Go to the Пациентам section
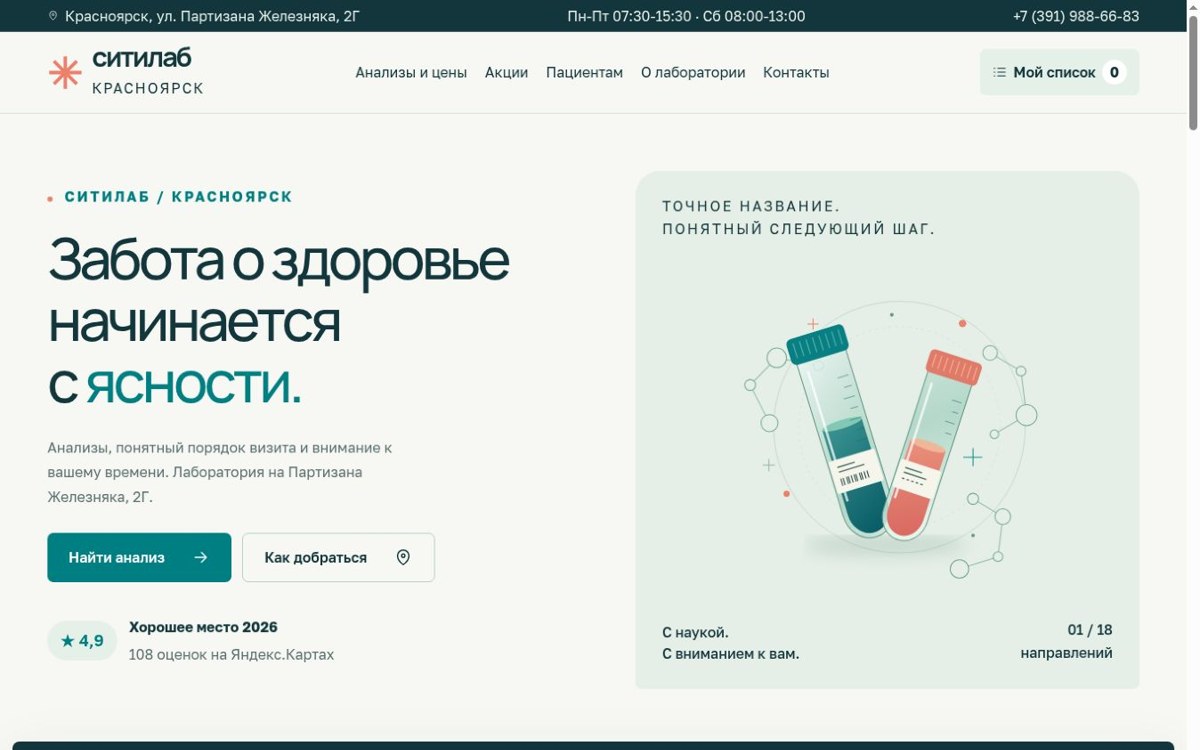This screenshot has width=1200, height=750. tap(584, 72)
